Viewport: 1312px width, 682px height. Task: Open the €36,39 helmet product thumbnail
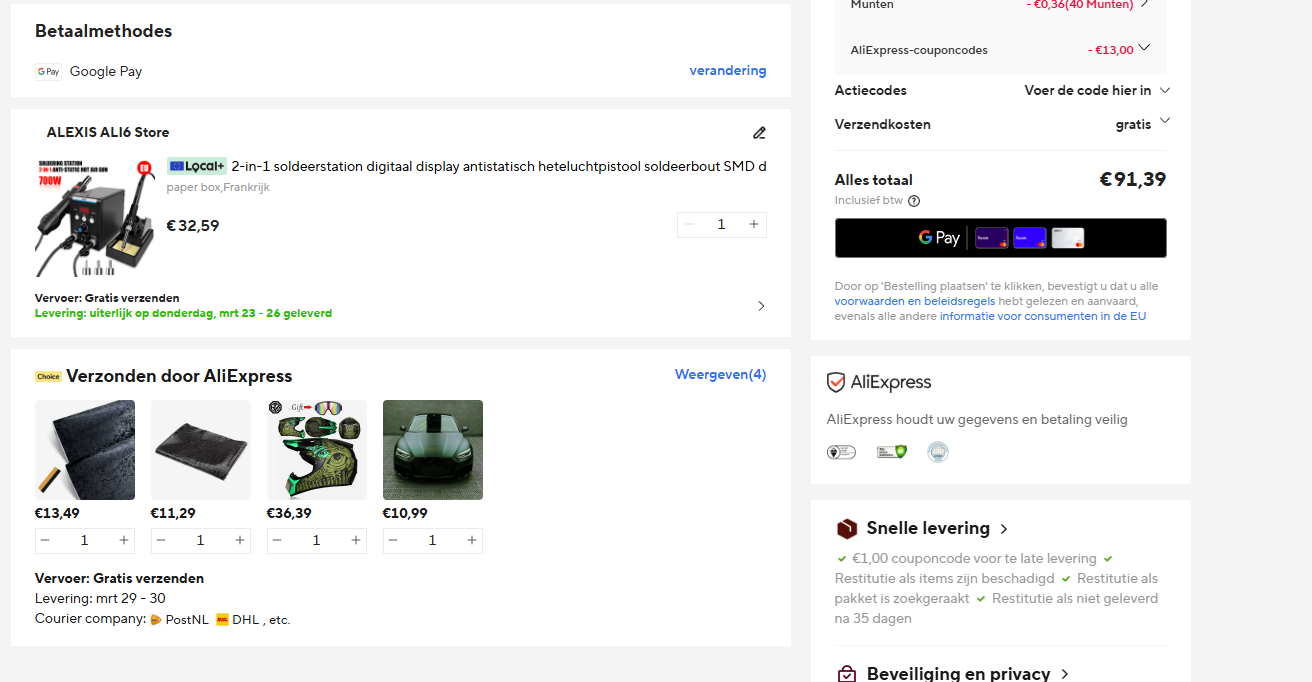point(317,450)
